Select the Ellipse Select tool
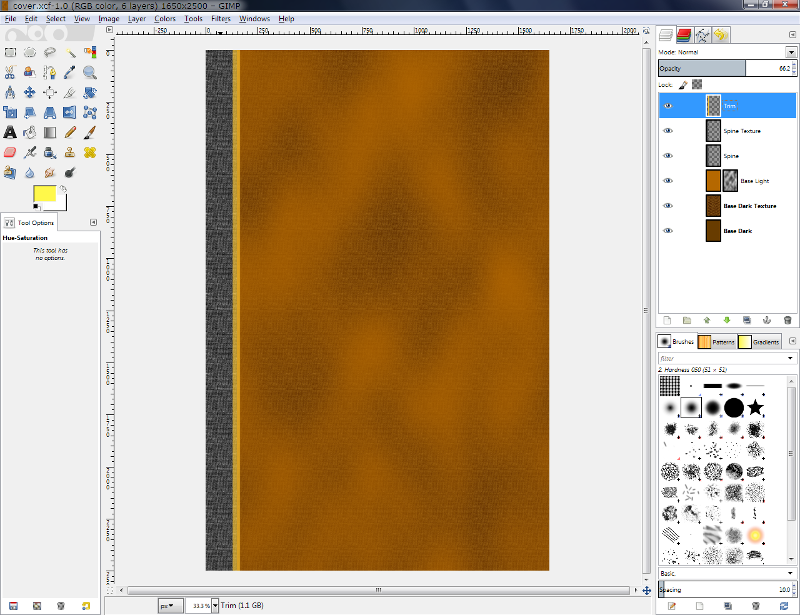The width and height of the screenshot is (800, 615). pos(30,53)
